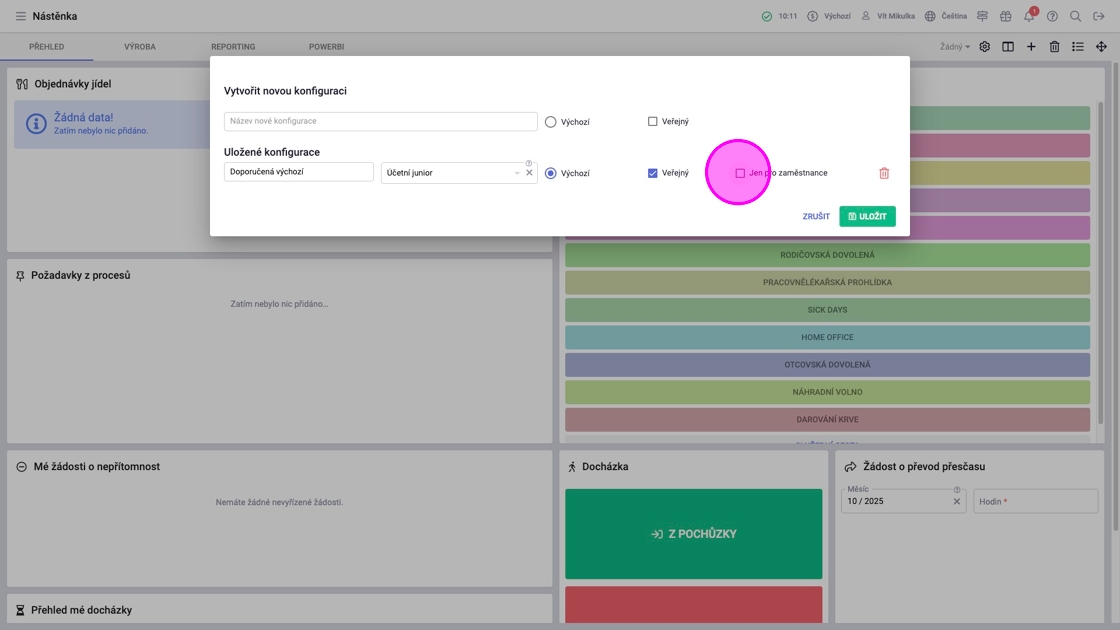
Task: Click the log out icon in header
Action: (x=1099, y=16)
